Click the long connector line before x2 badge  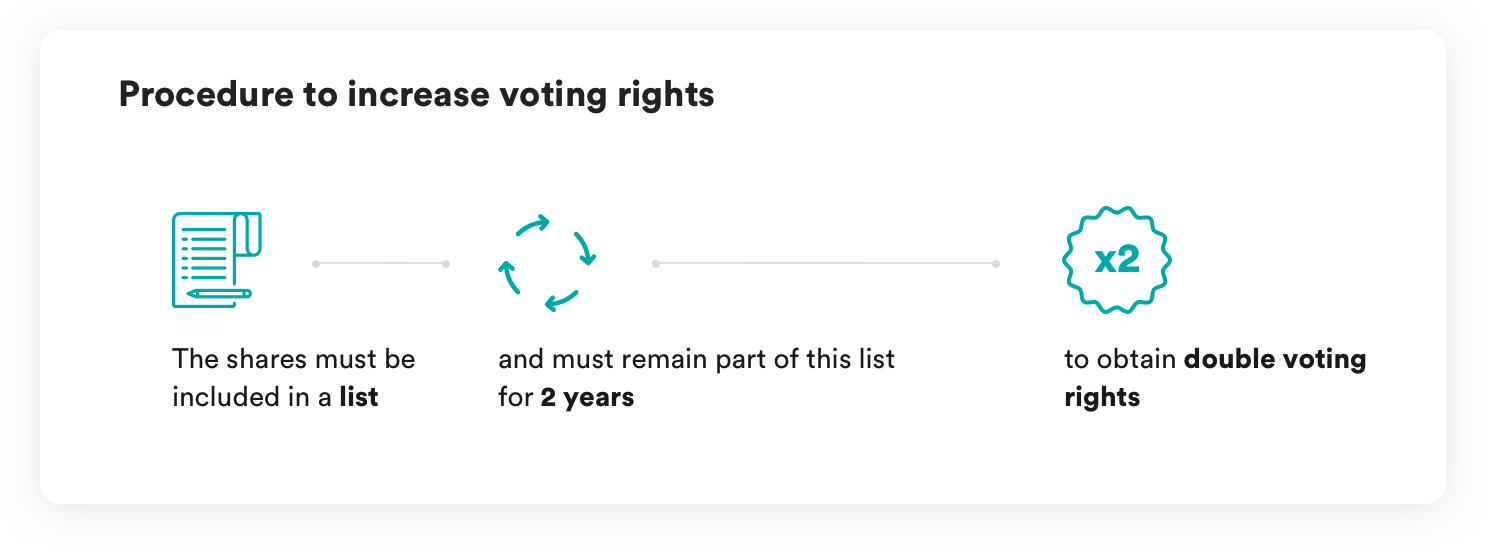(826, 264)
